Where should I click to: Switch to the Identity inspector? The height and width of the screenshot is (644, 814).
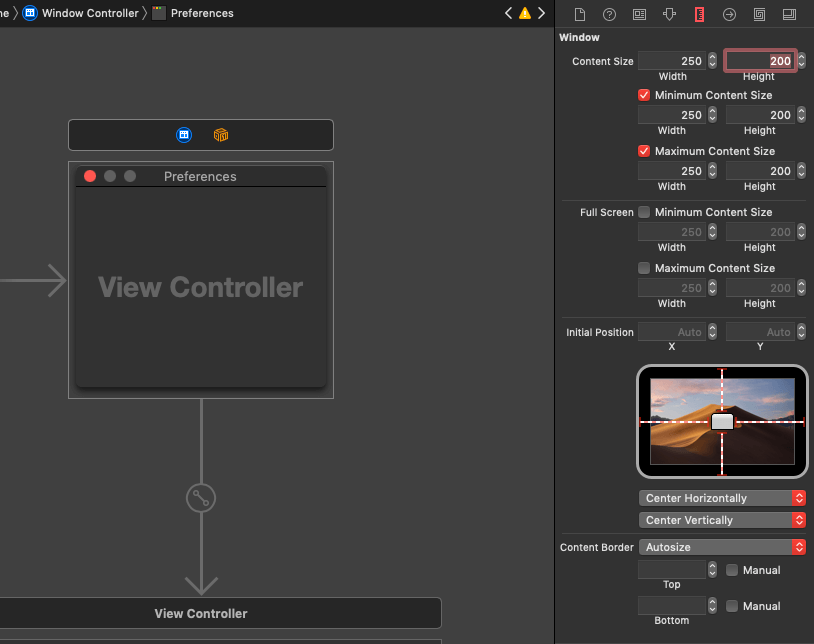click(639, 14)
